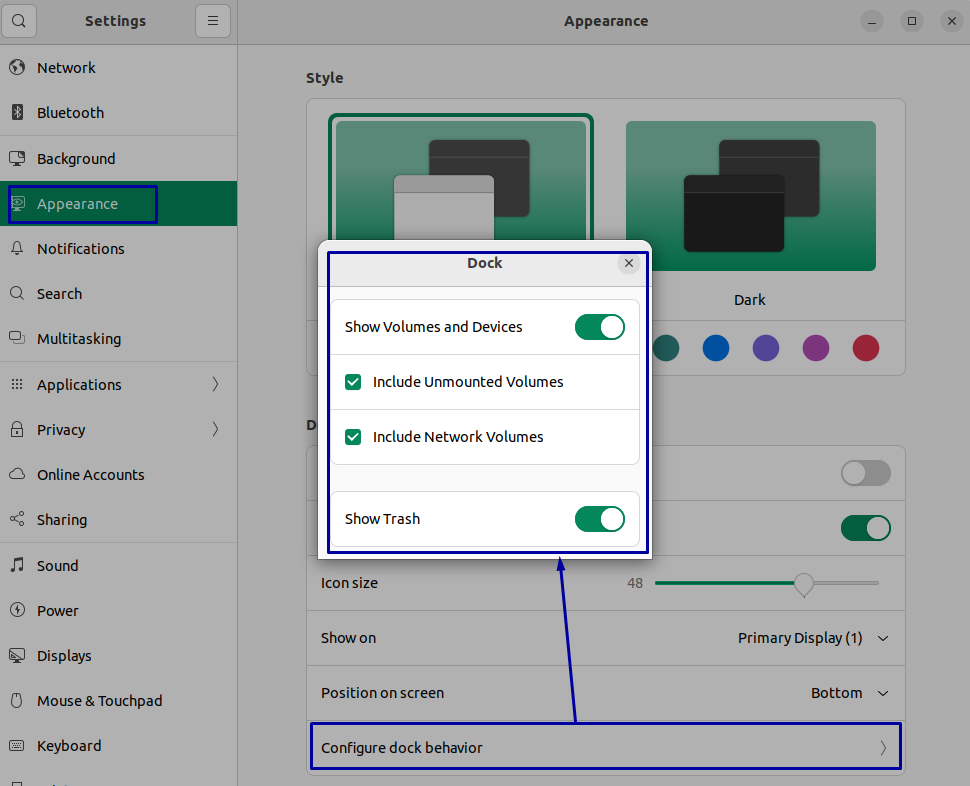Toggle the Show Trash switch

(x=599, y=519)
